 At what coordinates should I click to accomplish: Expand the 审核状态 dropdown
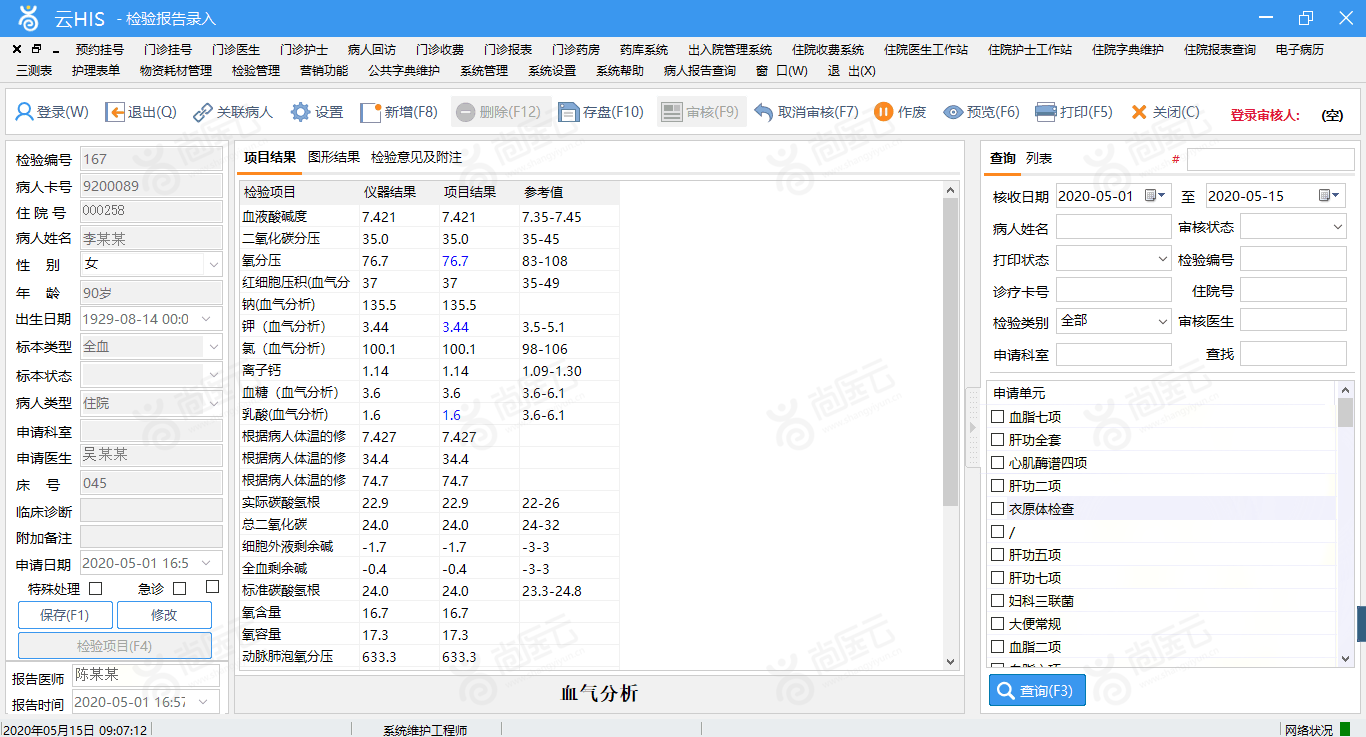[1338, 227]
